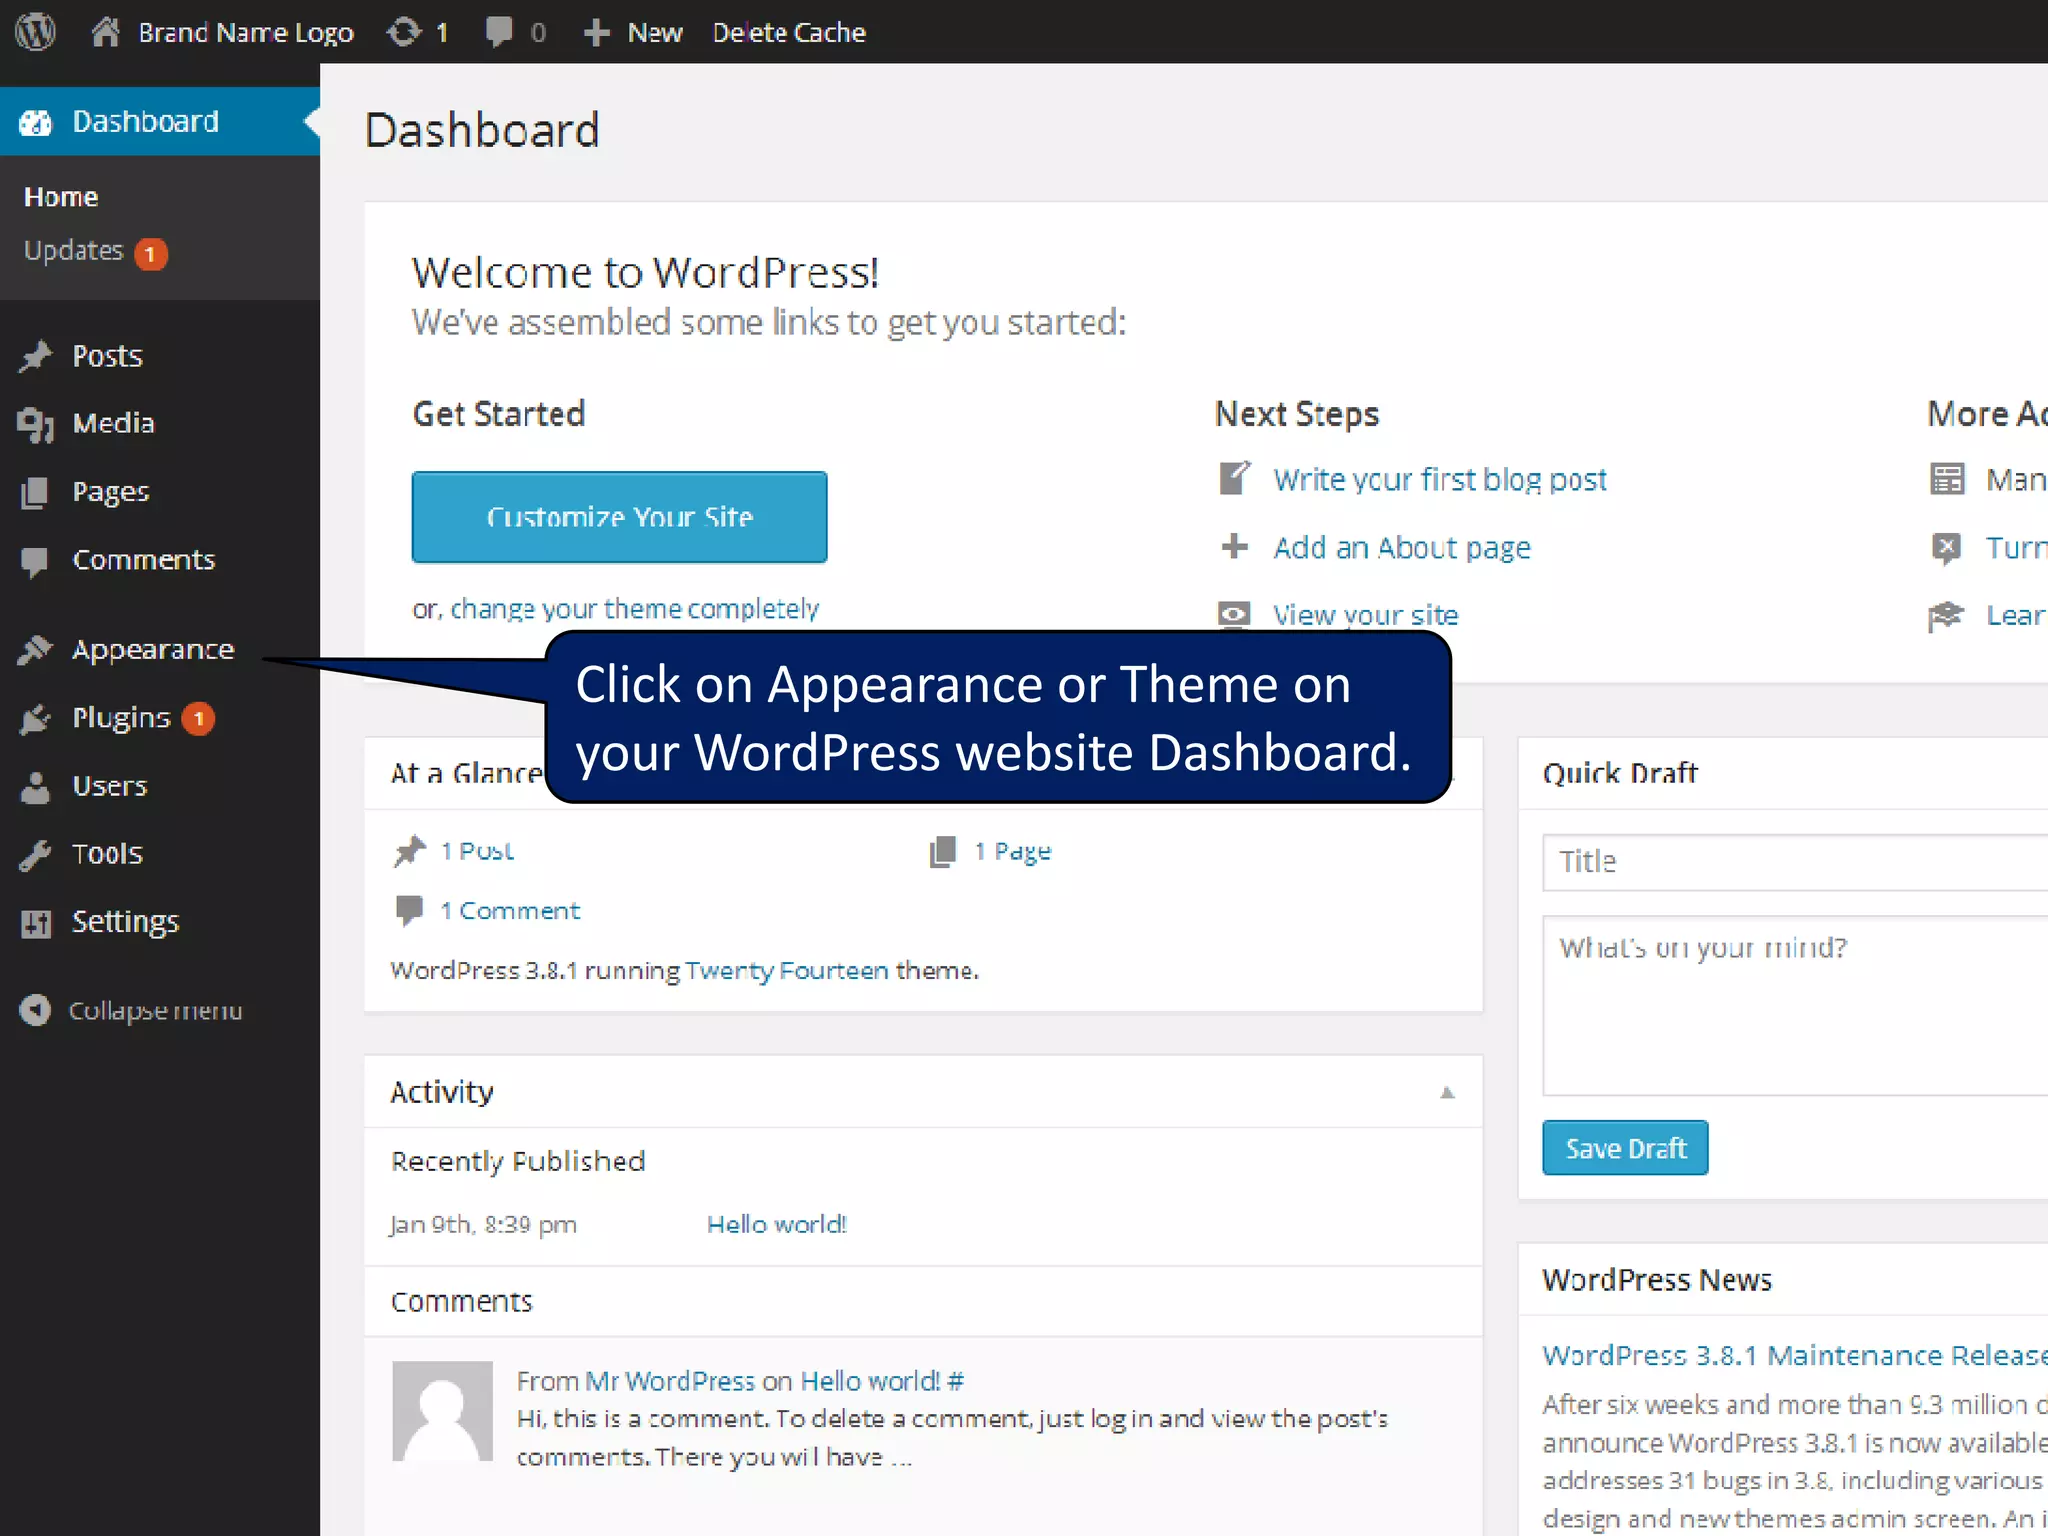Click New in the admin bar
2048x1536 pixels.
[655, 33]
